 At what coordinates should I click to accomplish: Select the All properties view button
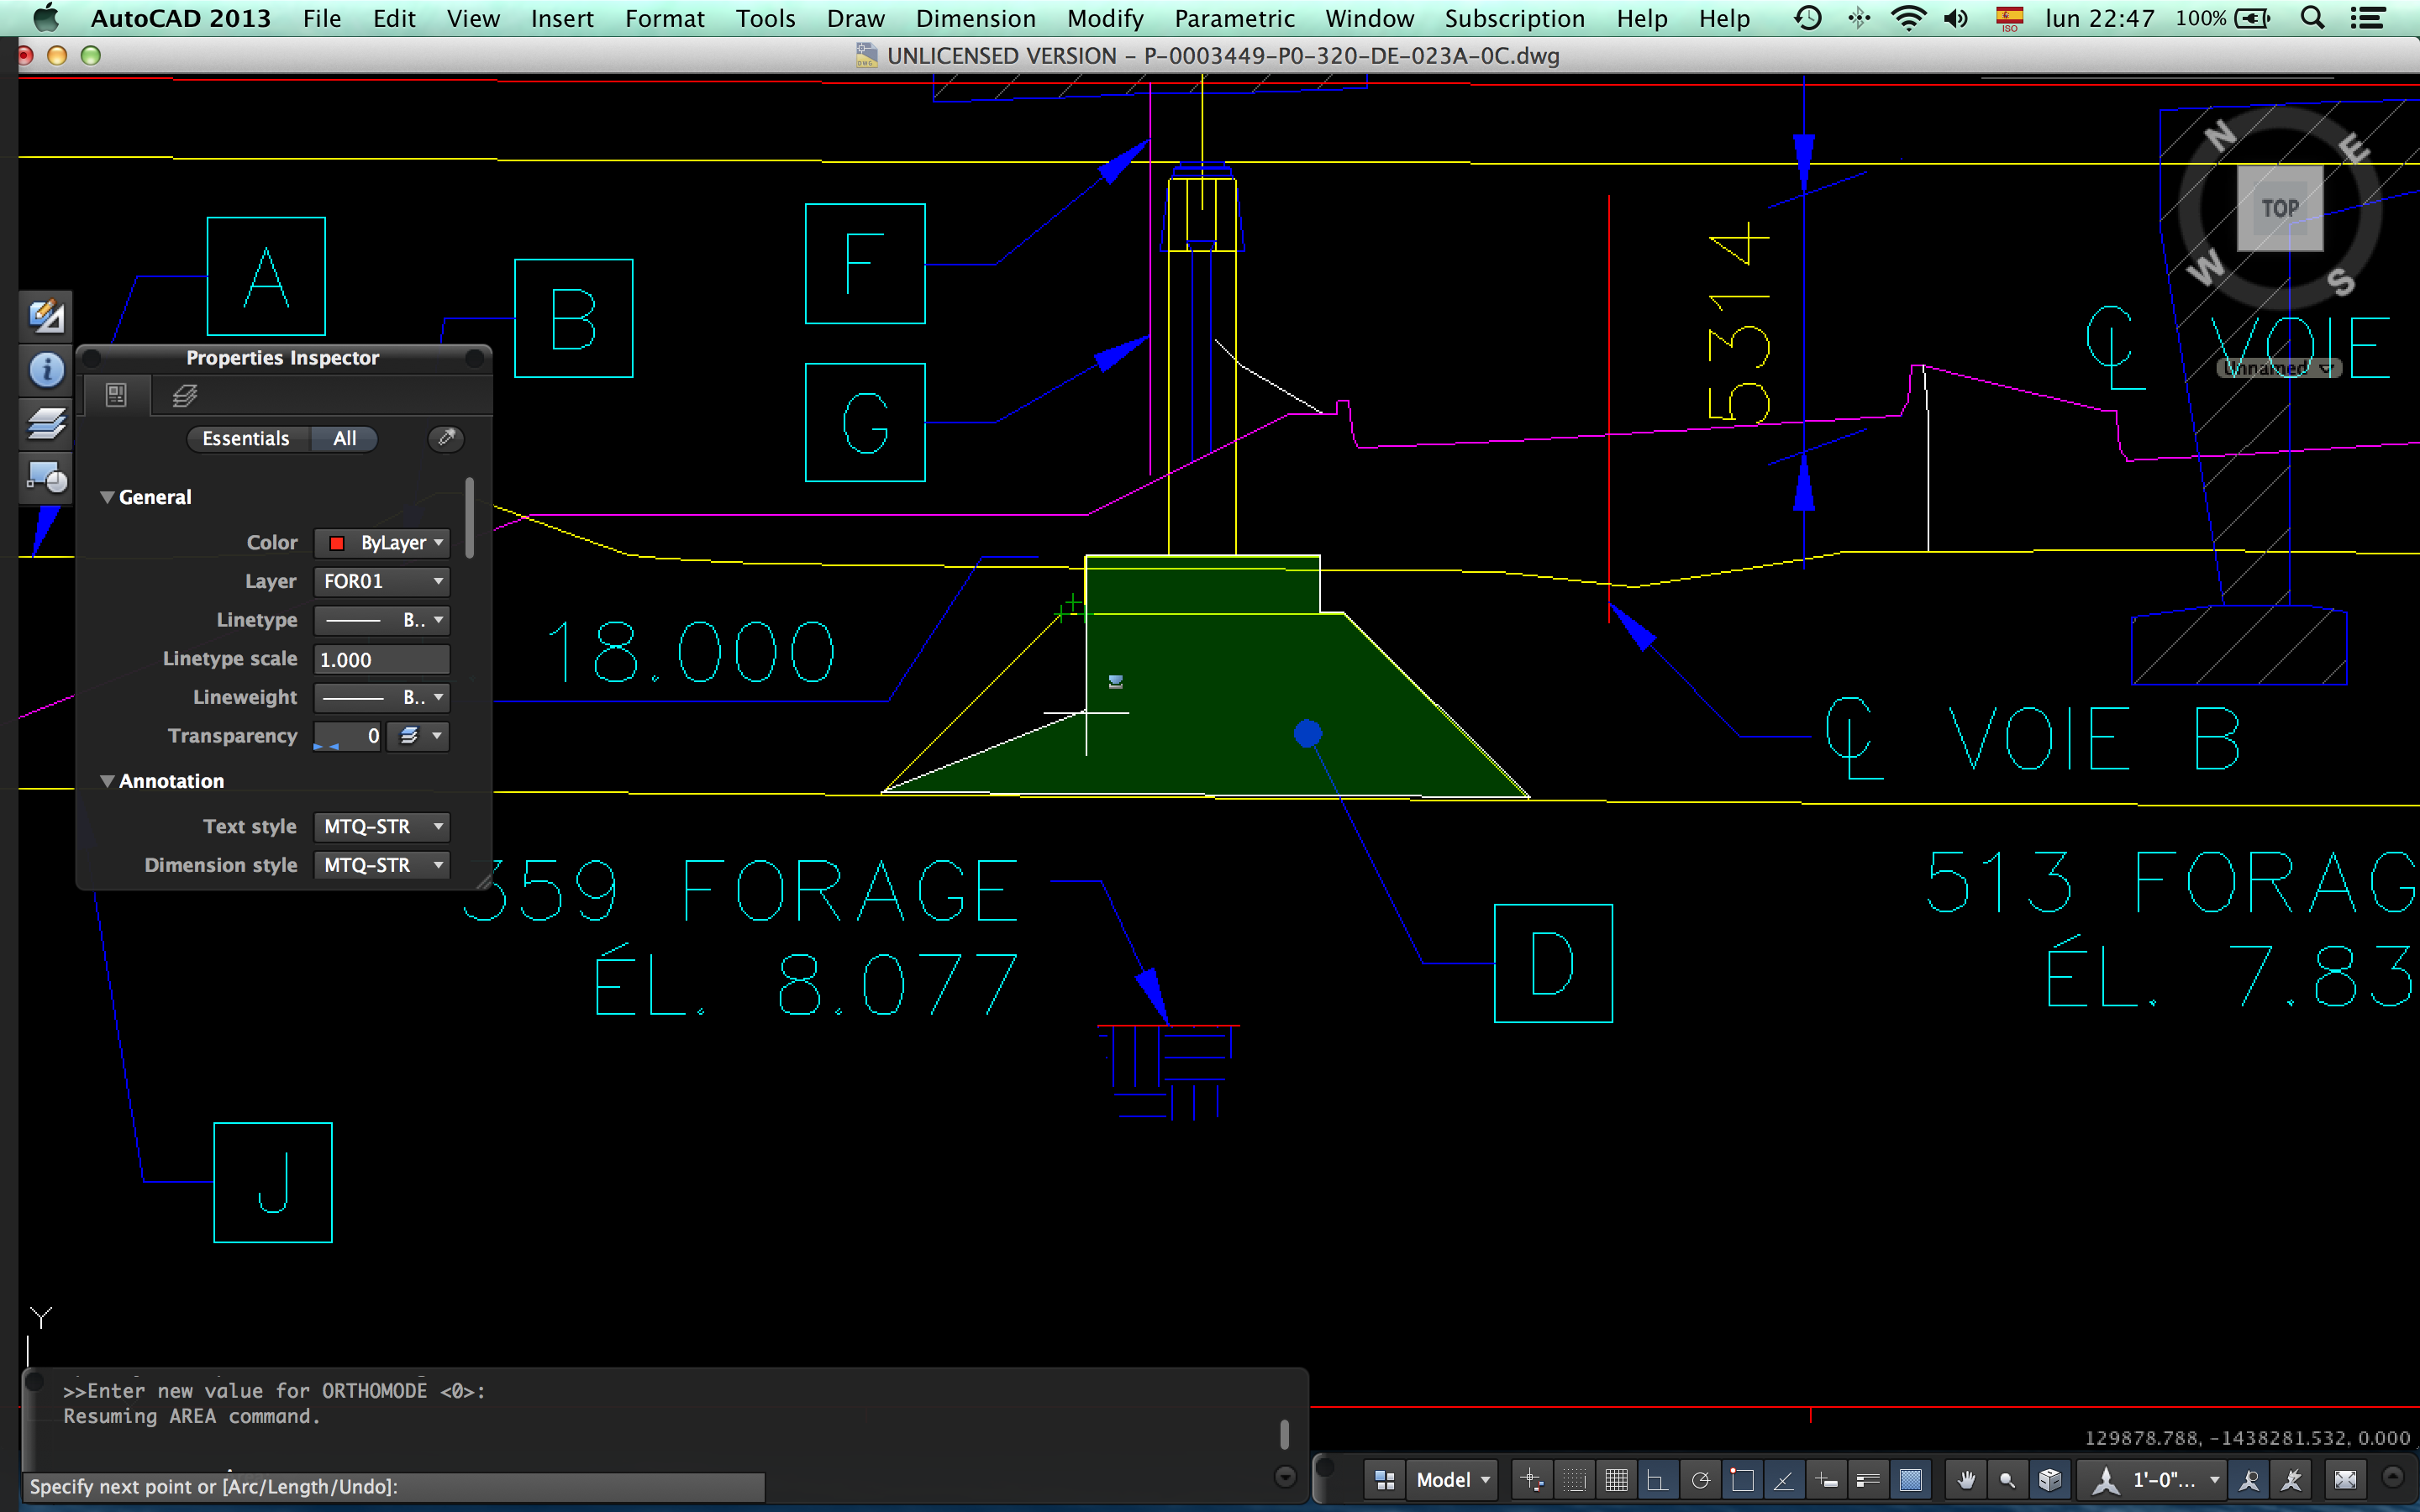pyautogui.click(x=344, y=438)
